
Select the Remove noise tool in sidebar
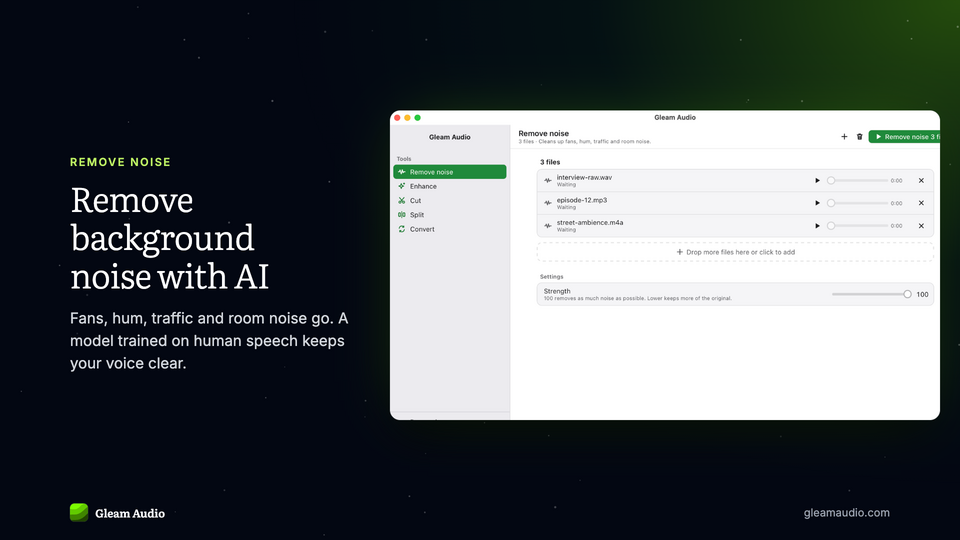(x=449, y=172)
